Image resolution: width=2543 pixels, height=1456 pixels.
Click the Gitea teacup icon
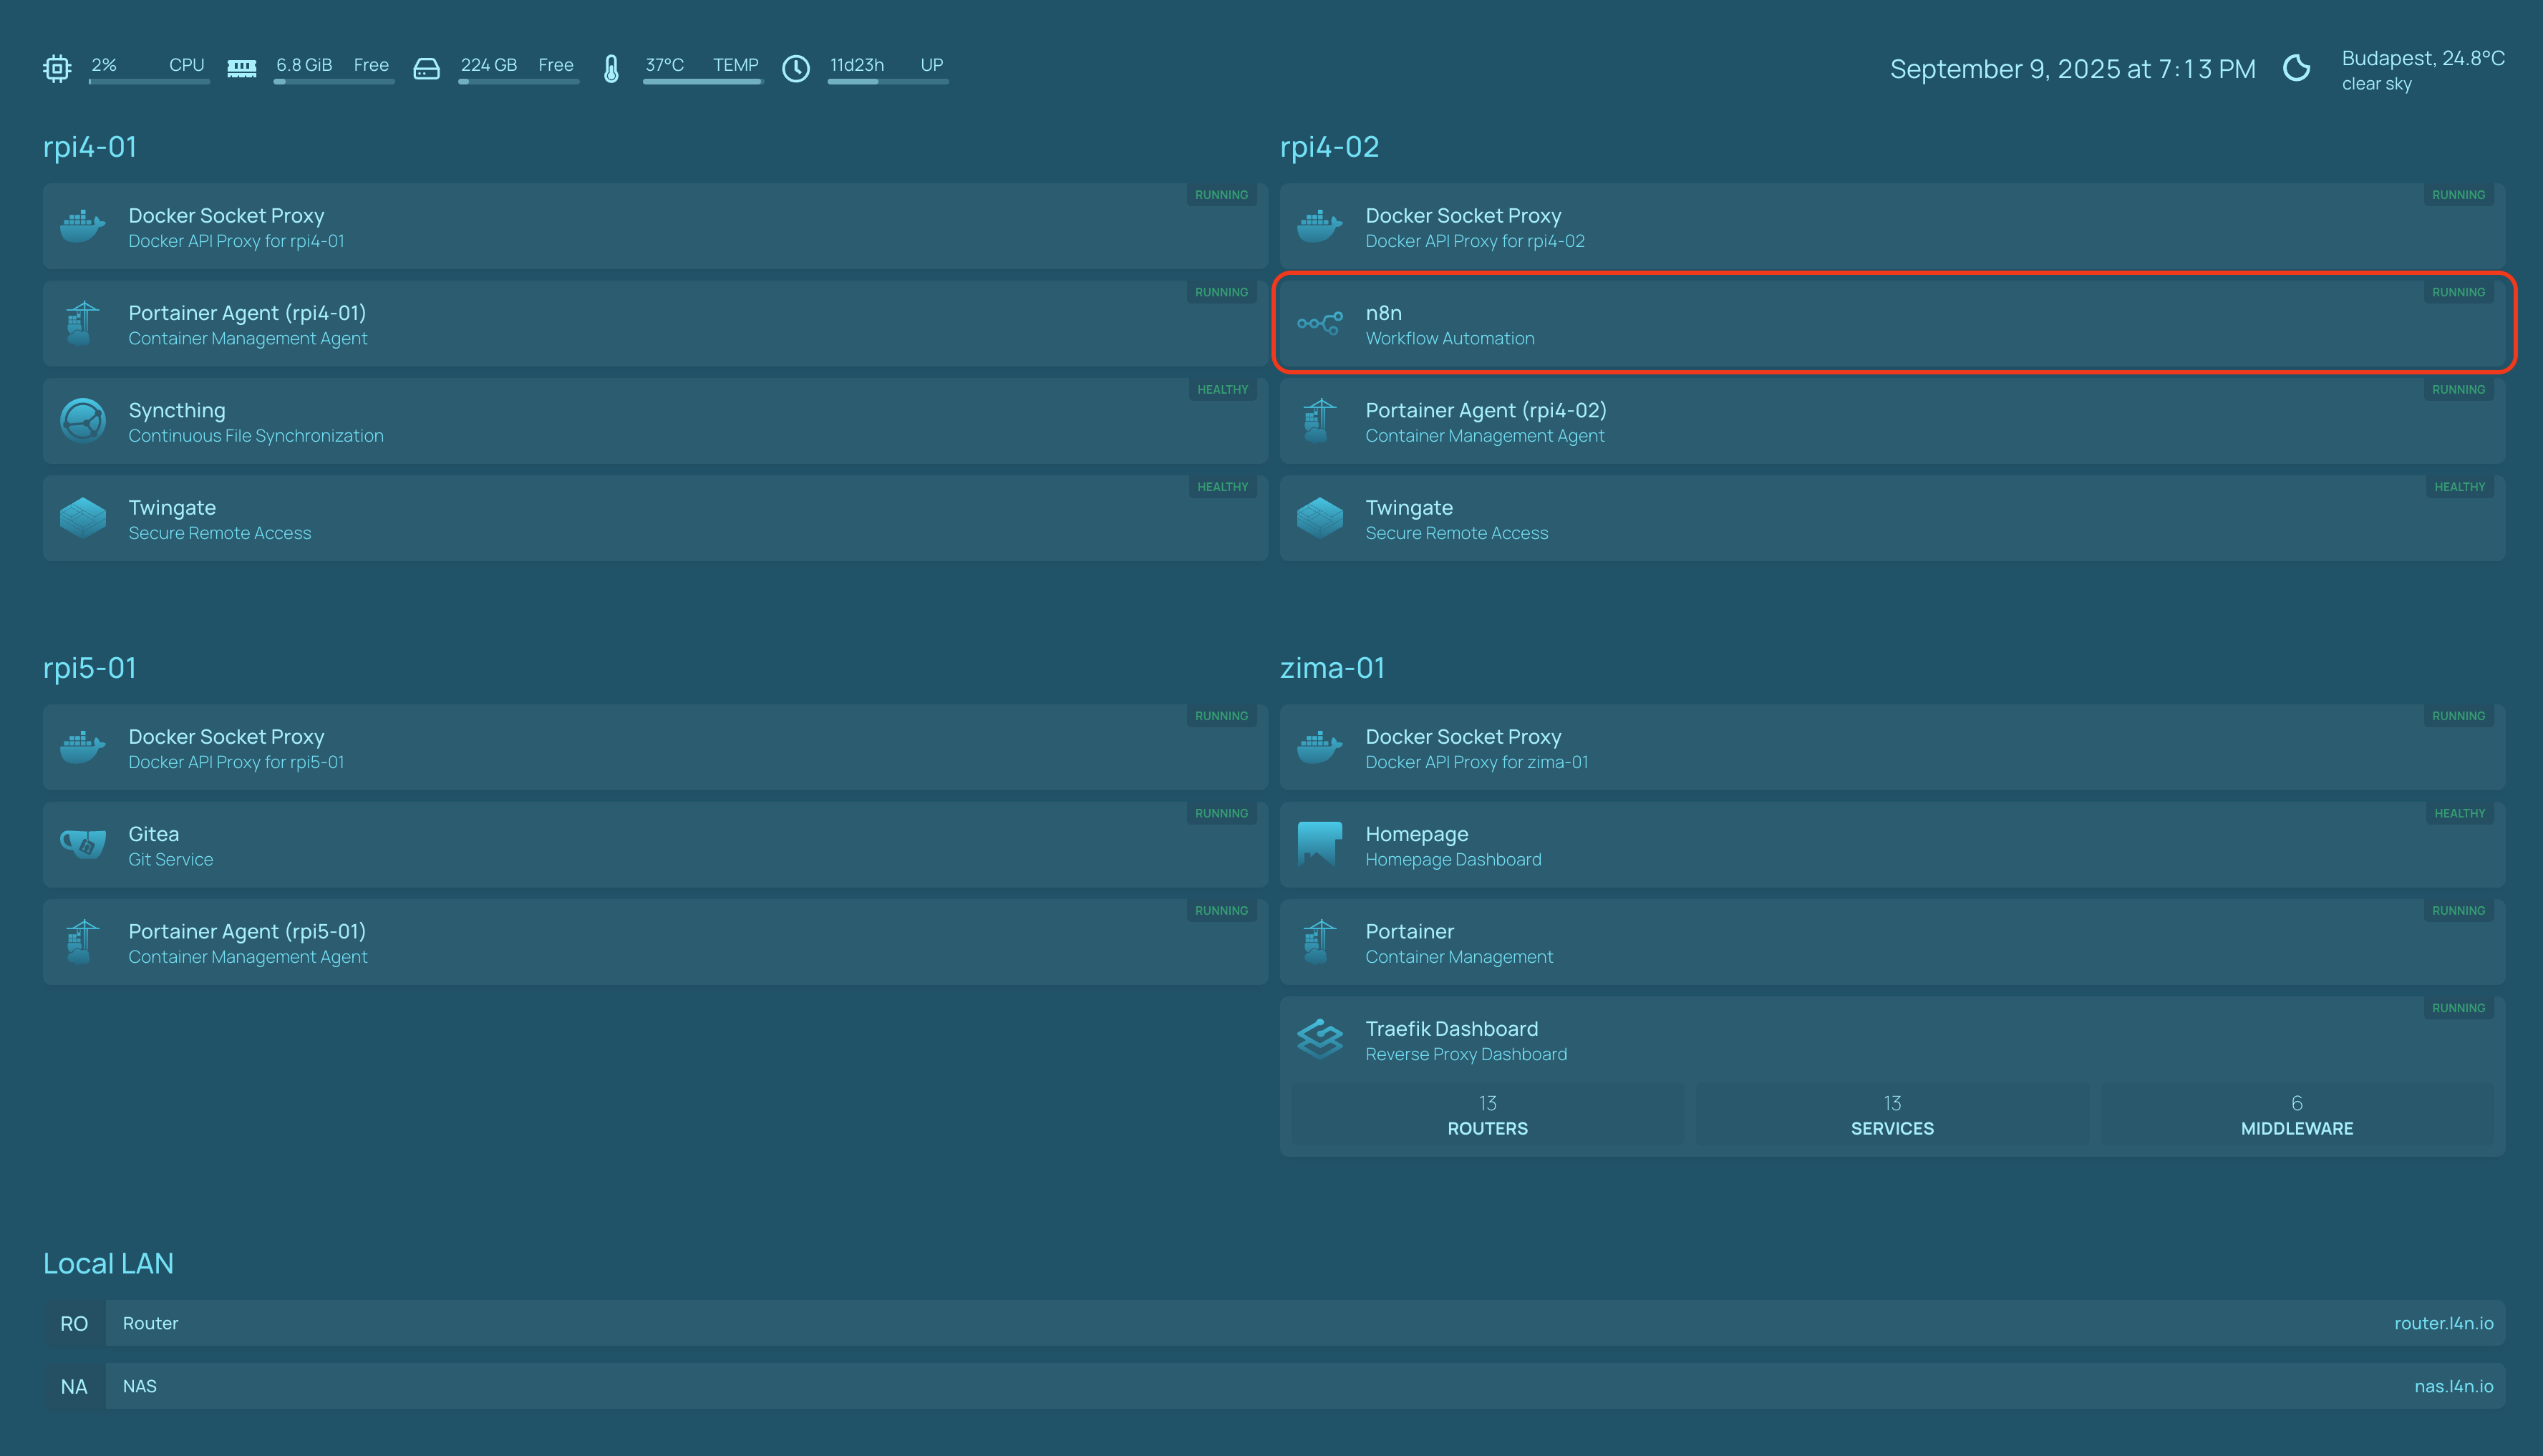(83, 845)
